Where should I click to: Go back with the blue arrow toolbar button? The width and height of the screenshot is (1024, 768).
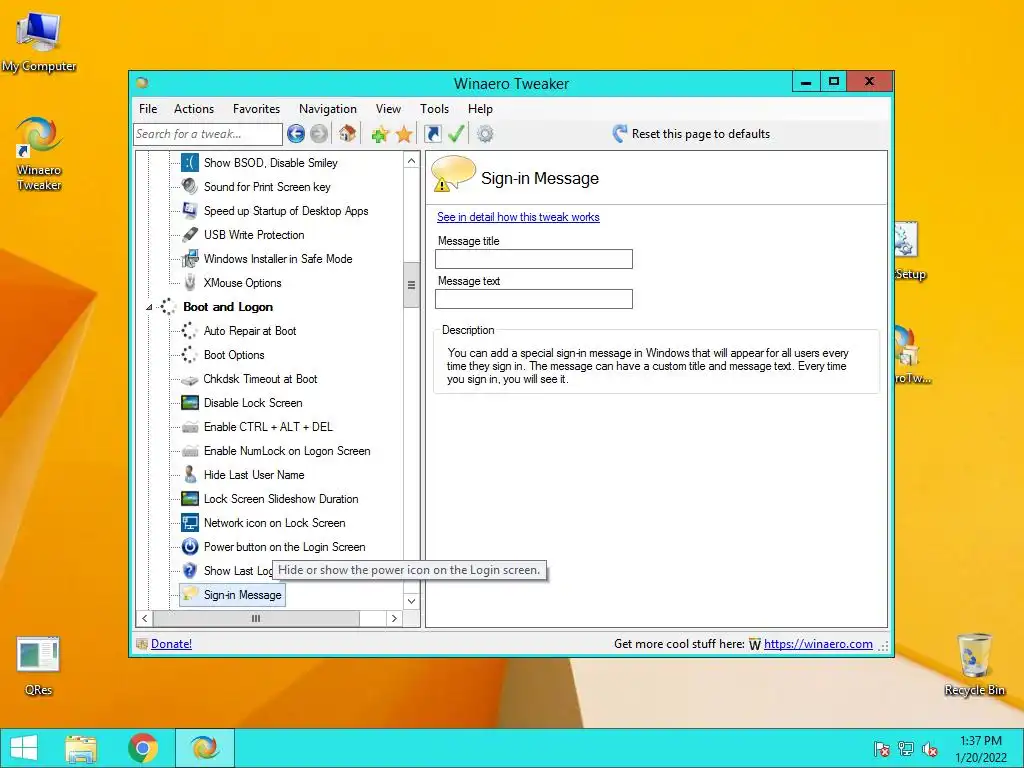(x=296, y=134)
